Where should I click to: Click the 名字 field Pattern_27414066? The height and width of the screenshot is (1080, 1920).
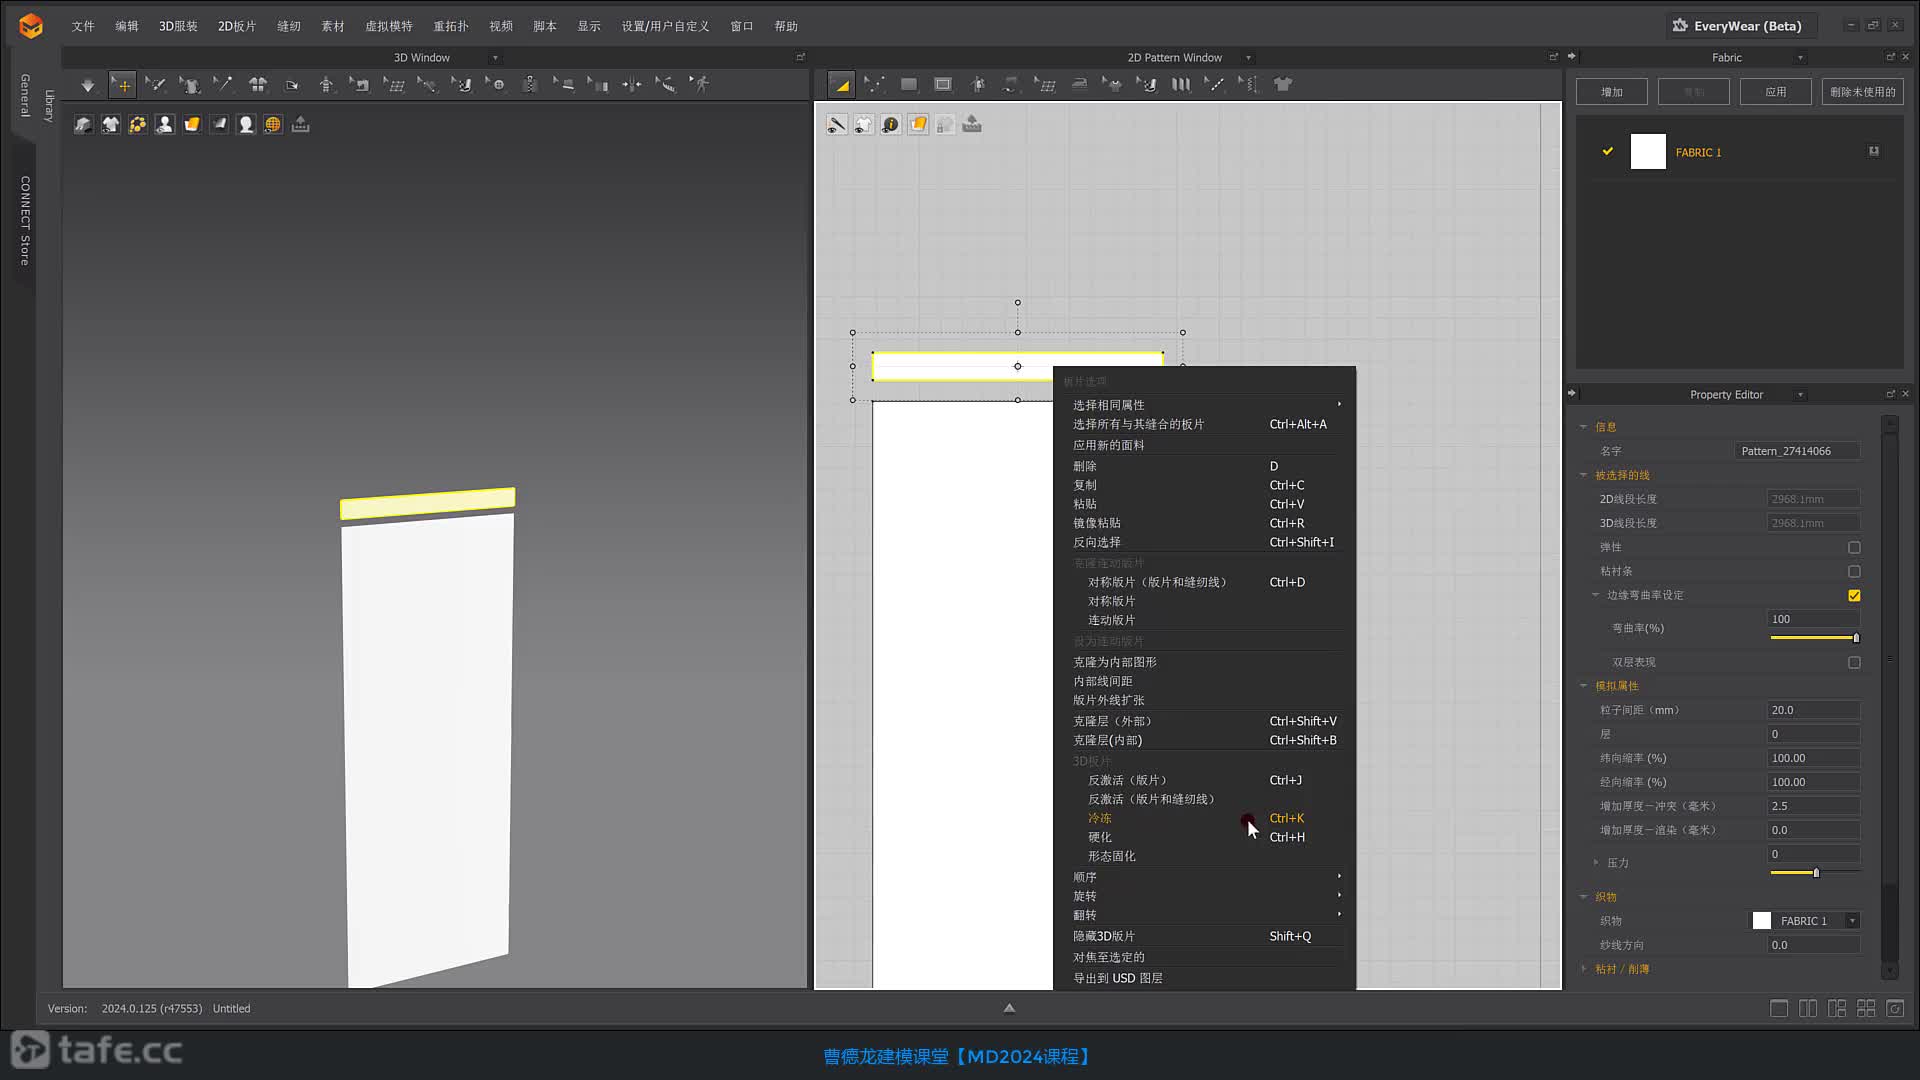coord(1797,451)
